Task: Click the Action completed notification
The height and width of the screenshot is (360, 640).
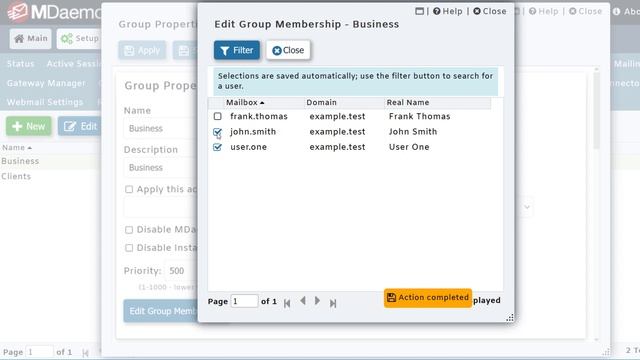Action: (428, 298)
